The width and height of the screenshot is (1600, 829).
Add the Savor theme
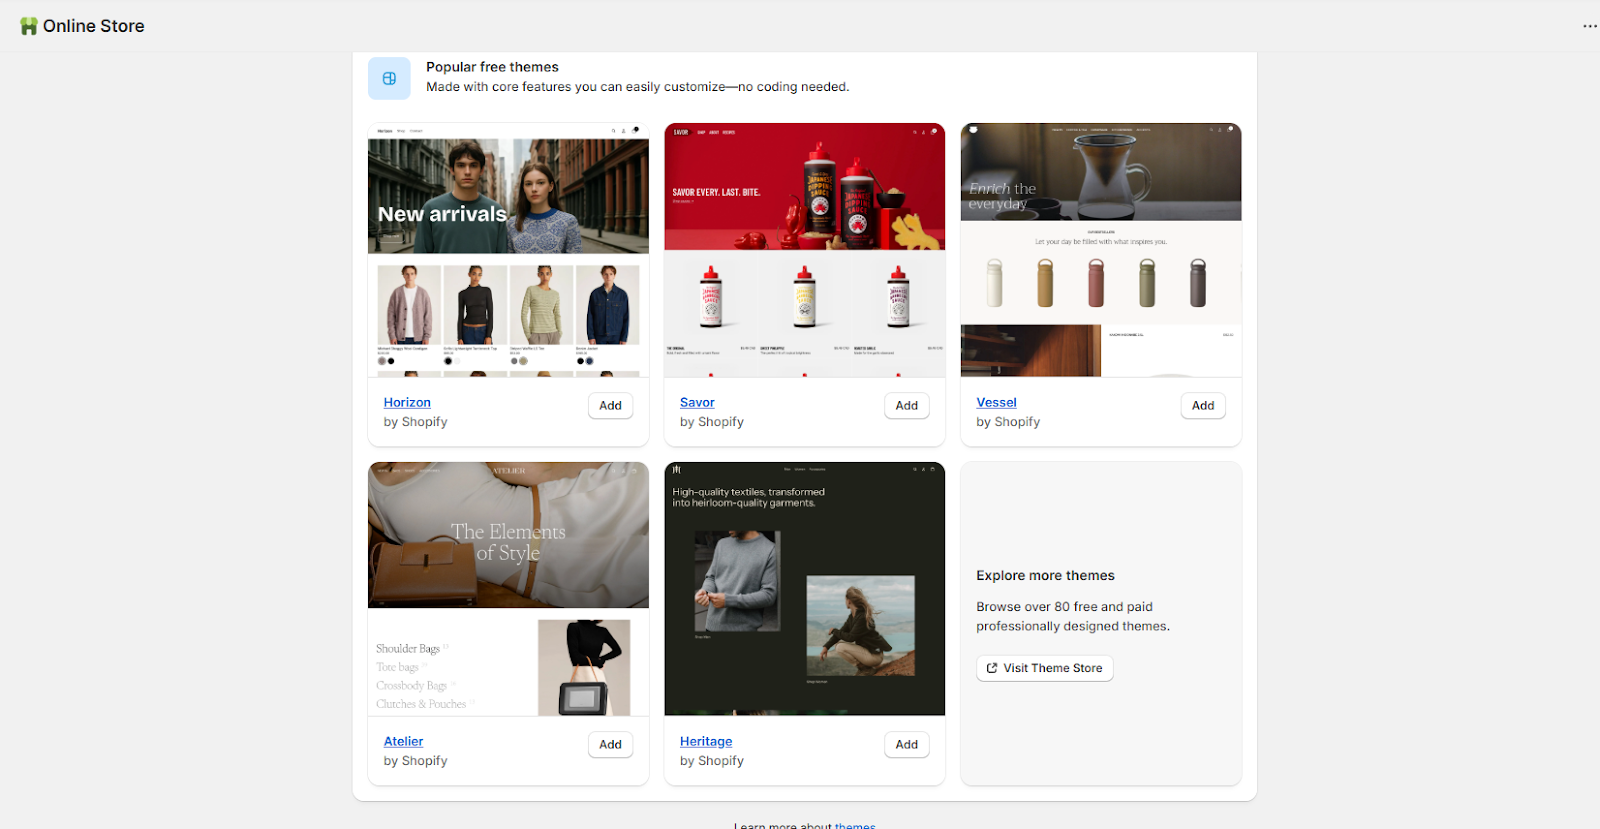907,405
